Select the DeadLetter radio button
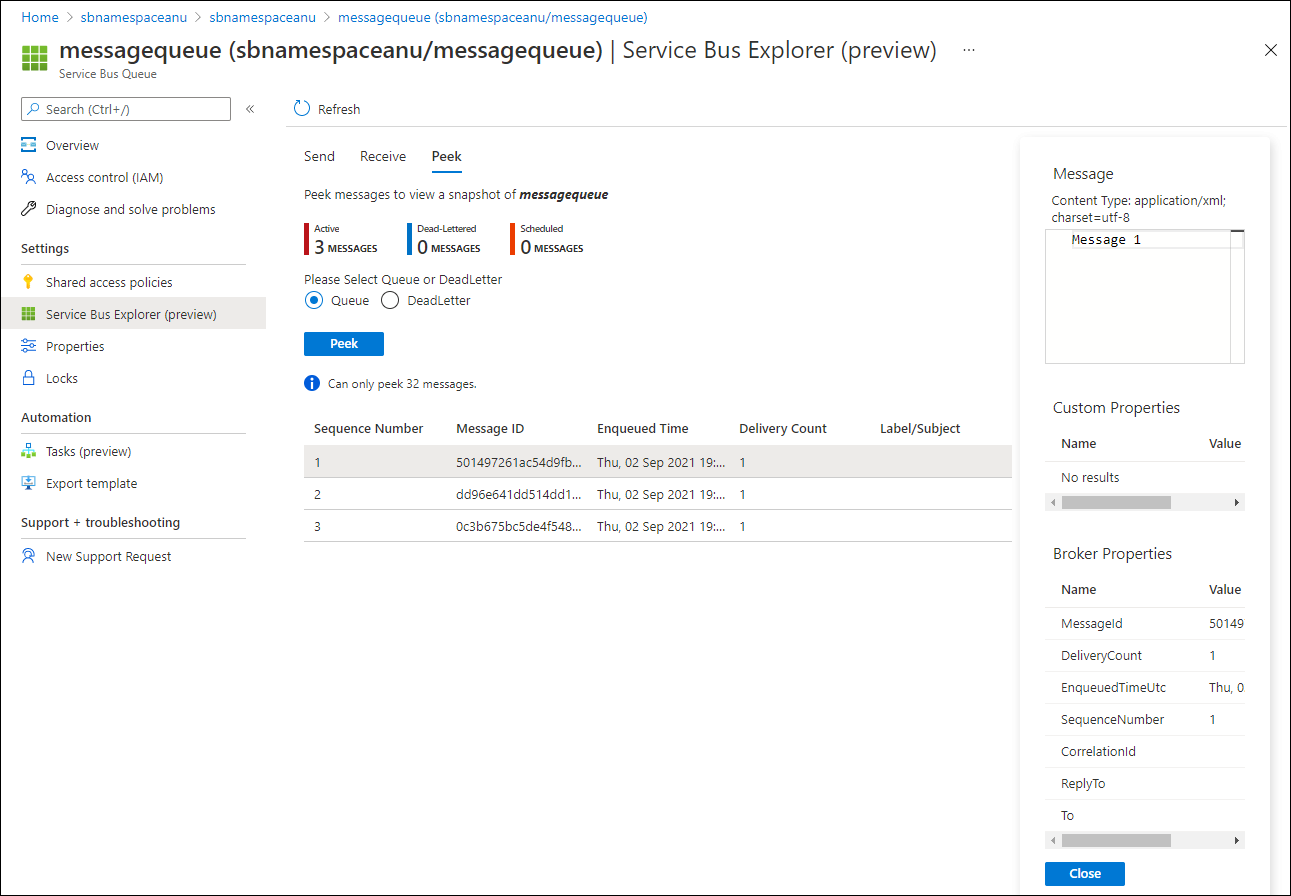The width and height of the screenshot is (1291, 896). (390, 300)
